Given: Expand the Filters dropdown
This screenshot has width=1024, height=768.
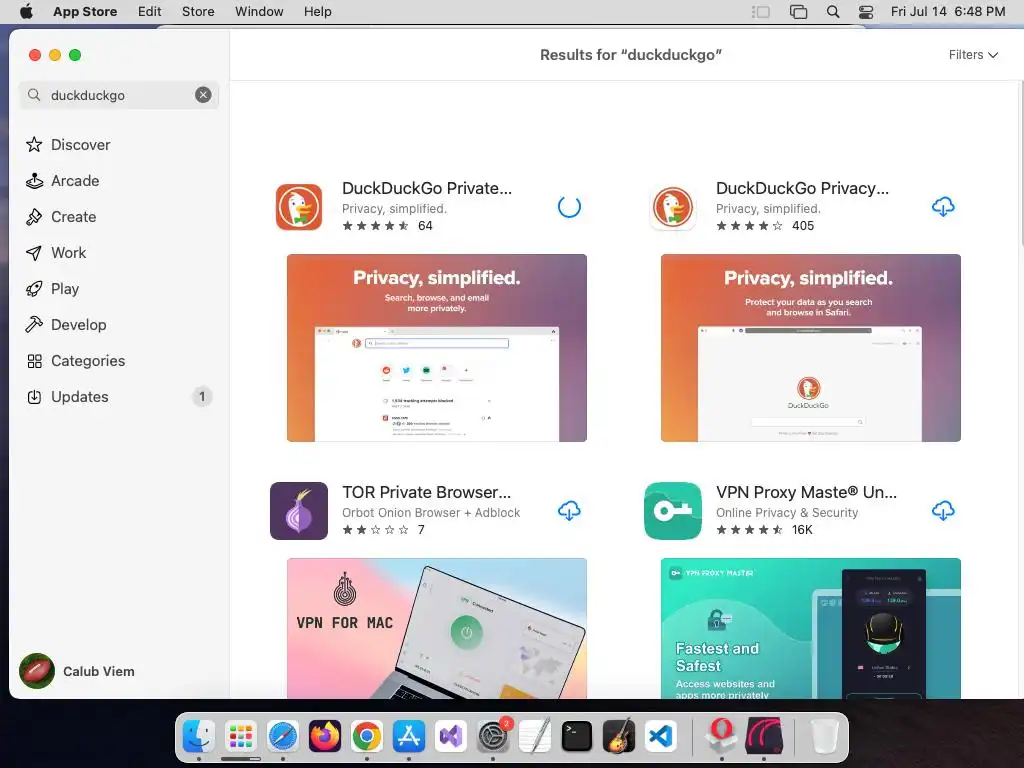Looking at the screenshot, I should [x=973, y=55].
